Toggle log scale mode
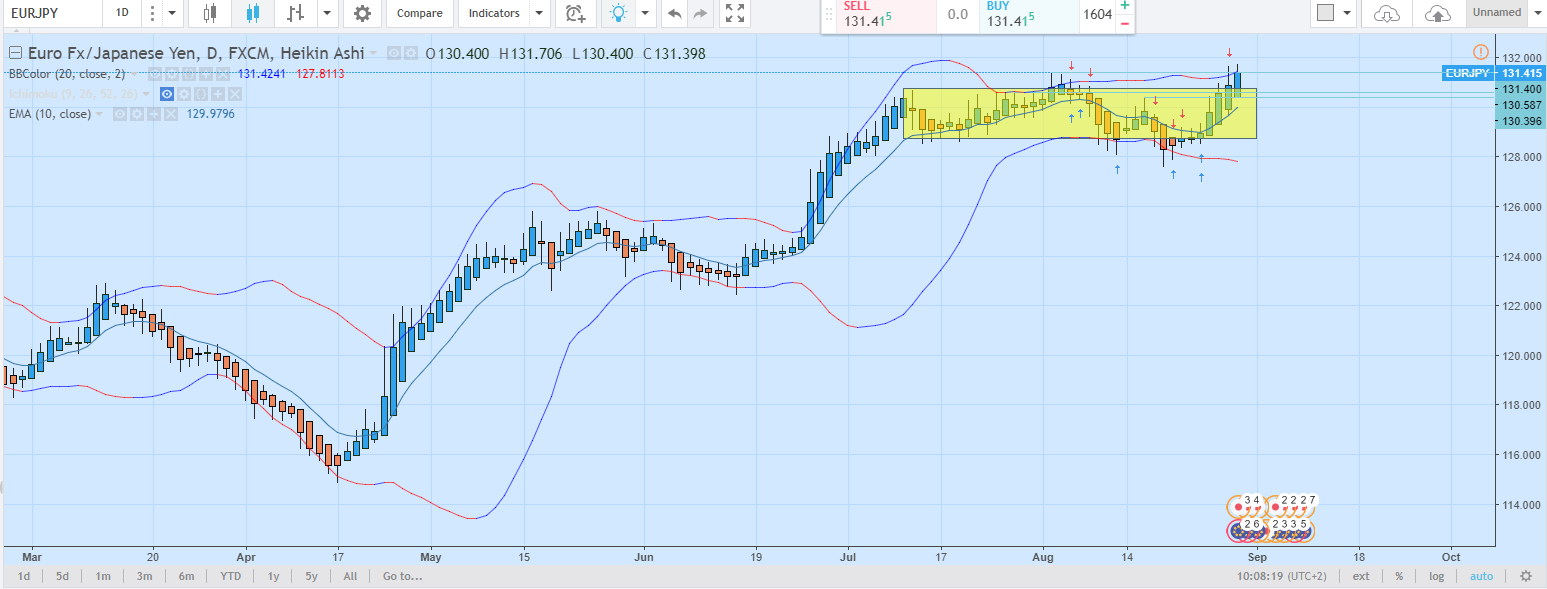Image resolution: width=1547 pixels, height=589 pixels. click(x=1437, y=576)
